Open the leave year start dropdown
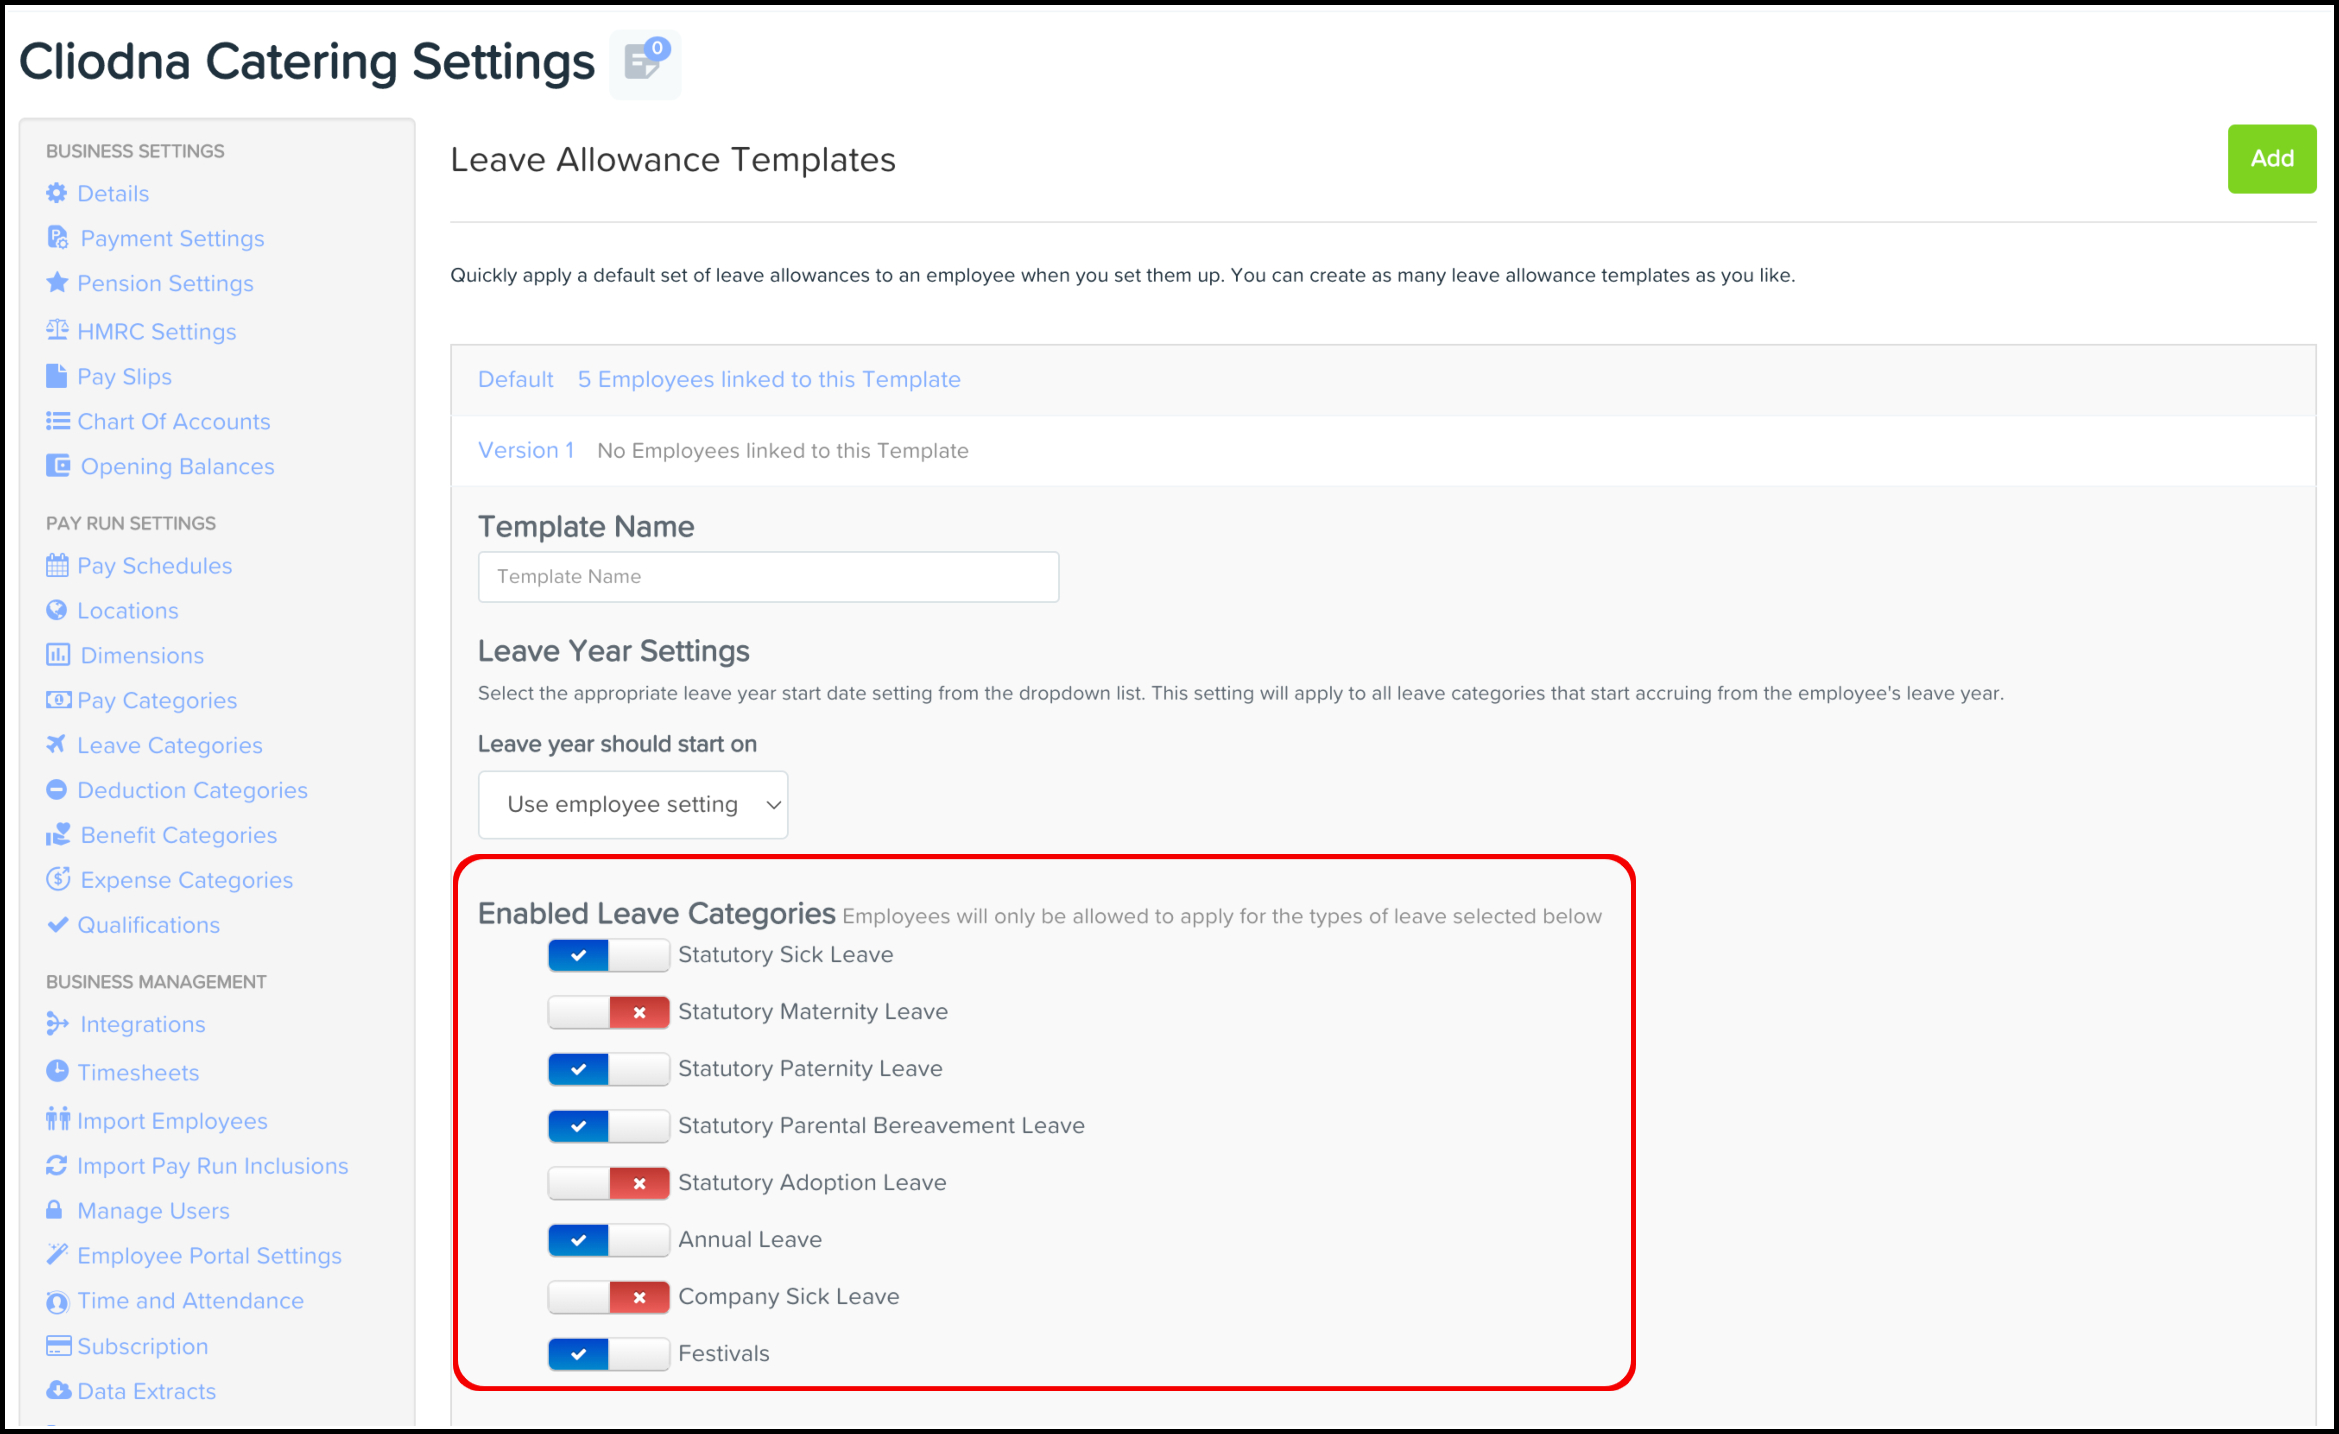The width and height of the screenshot is (2339, 1434). (632, 804)
